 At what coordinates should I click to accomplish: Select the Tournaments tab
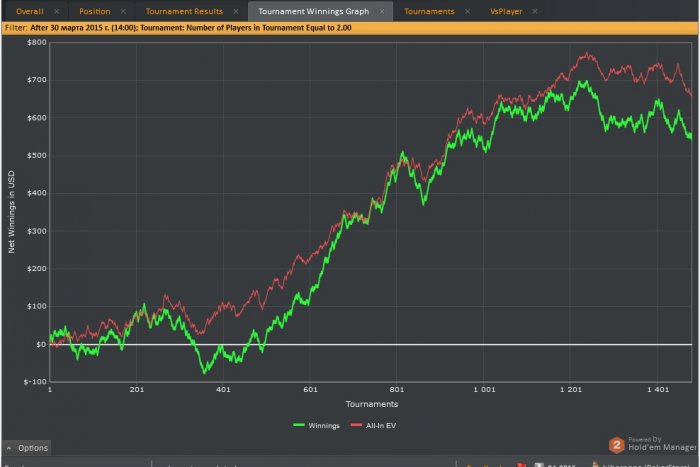[429, 11]
